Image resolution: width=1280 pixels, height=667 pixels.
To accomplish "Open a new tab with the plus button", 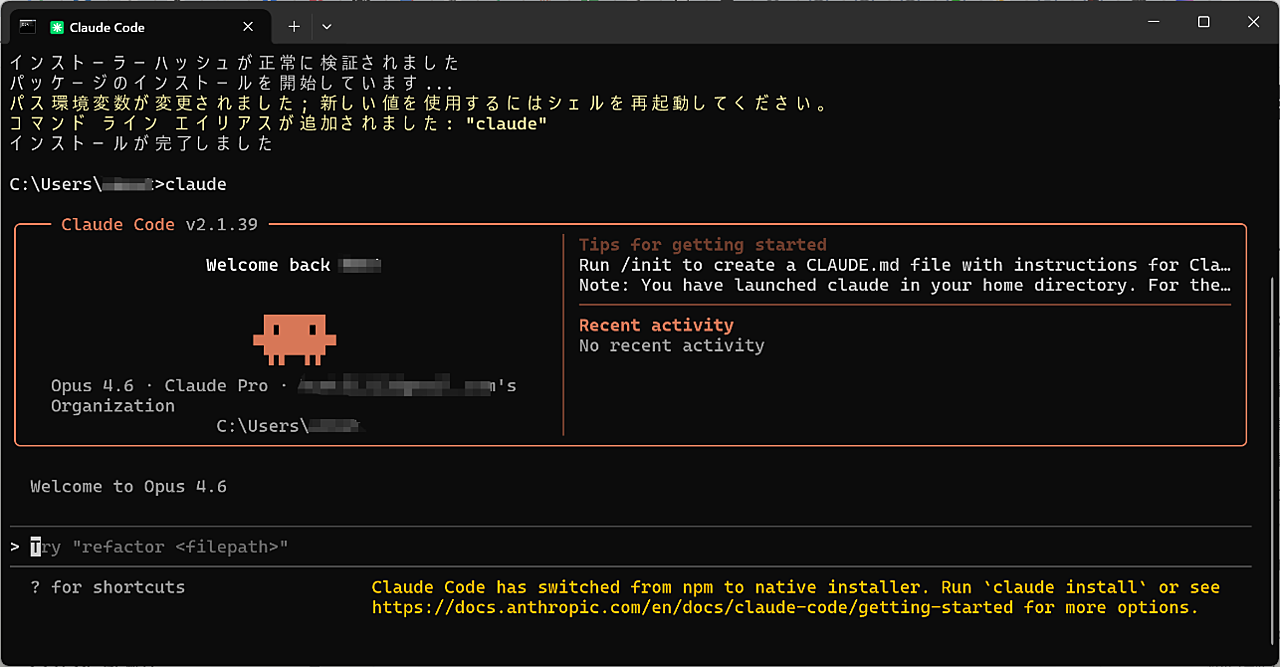I will [x=294, y=27].
